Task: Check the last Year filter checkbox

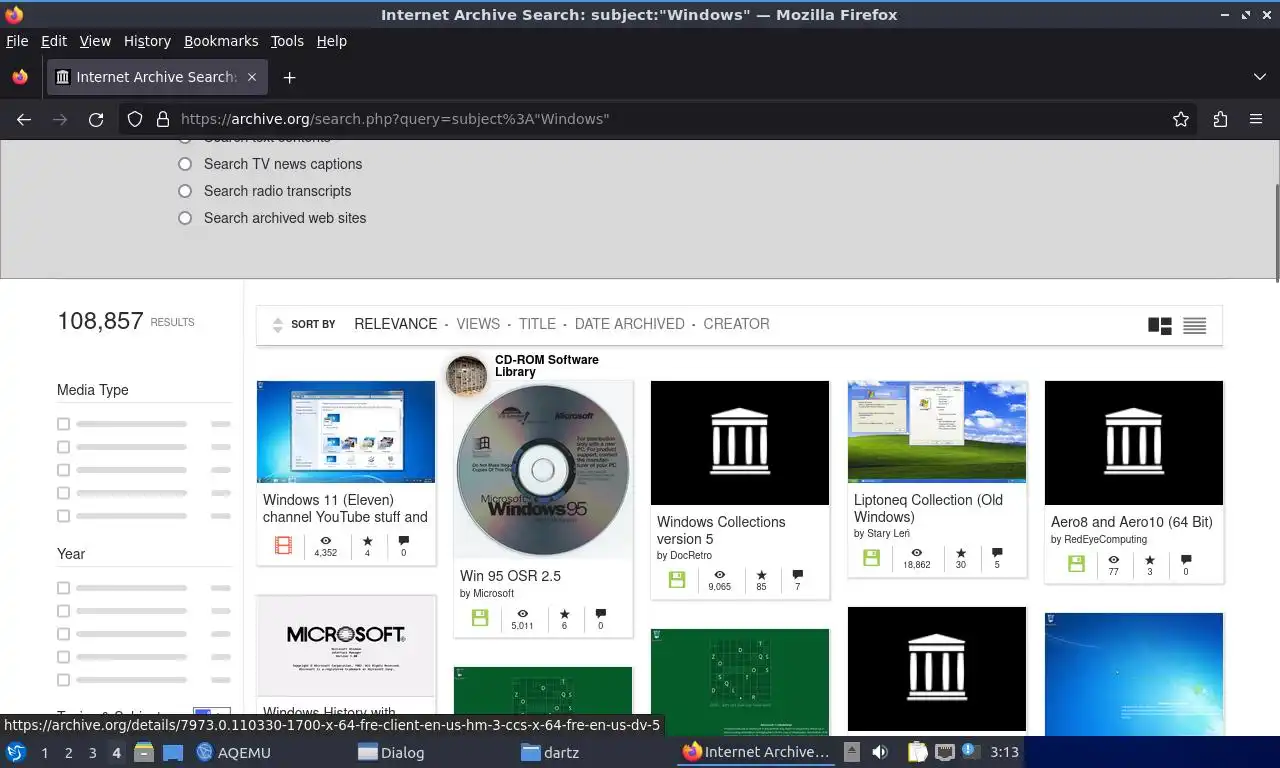Action: tap(64, 680)
